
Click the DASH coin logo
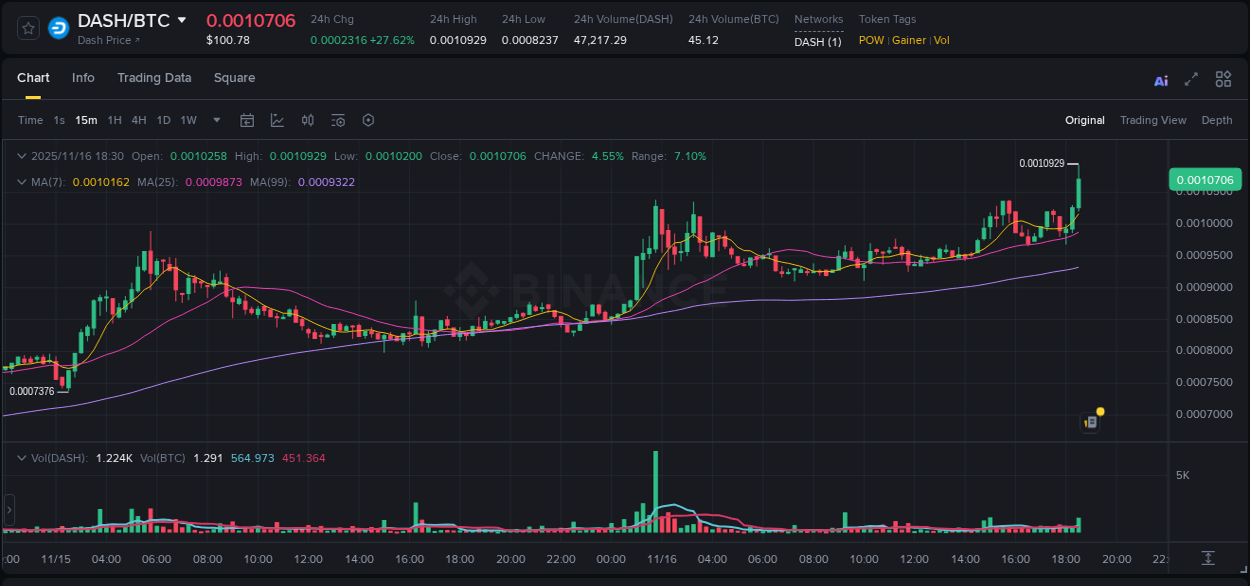pyautogui.click(x=57, y=28)
